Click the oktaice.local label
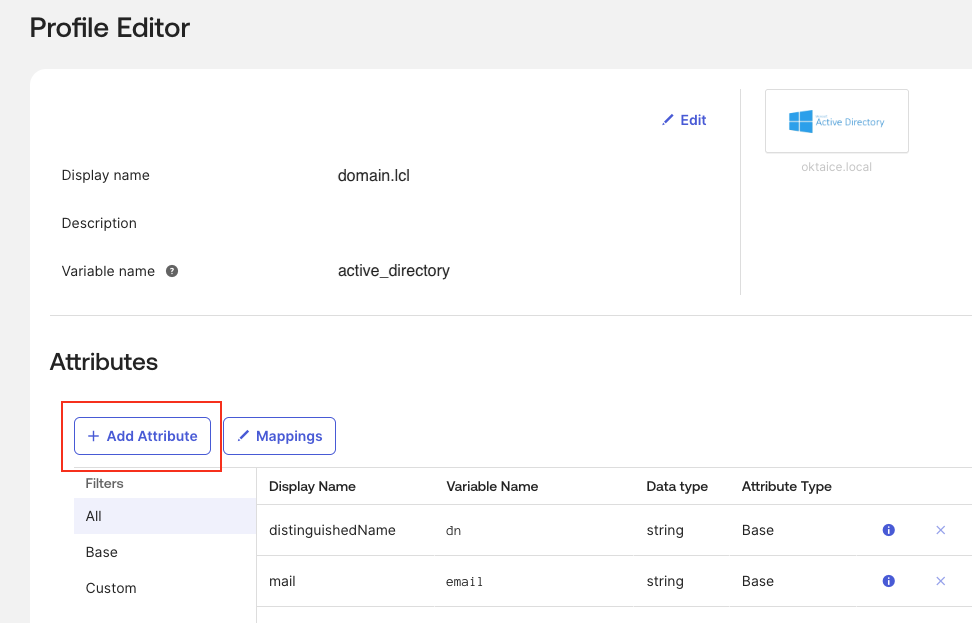The width and height of the screenshot is (972, 623). 836,167
